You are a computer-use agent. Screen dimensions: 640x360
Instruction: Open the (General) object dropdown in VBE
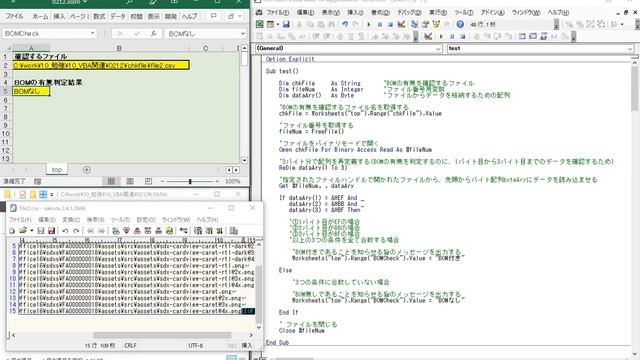click(x=438, y=49)
